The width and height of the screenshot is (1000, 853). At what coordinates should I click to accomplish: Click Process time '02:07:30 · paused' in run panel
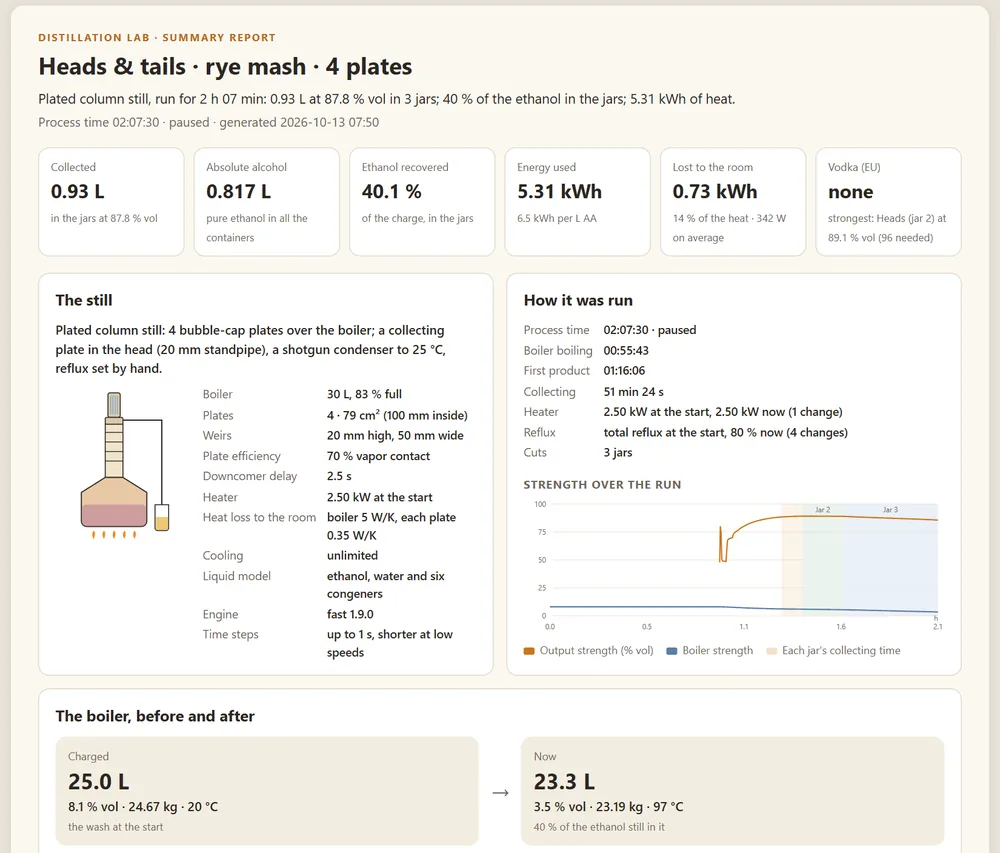click(650, 330)
